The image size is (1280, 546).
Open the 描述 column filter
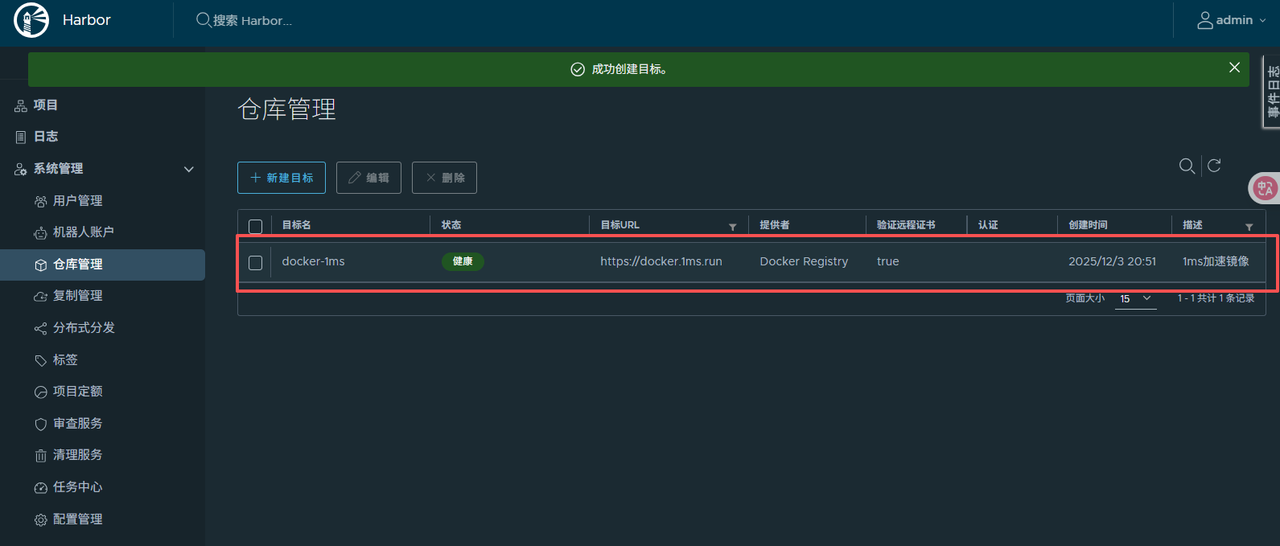pos(1249,227)
